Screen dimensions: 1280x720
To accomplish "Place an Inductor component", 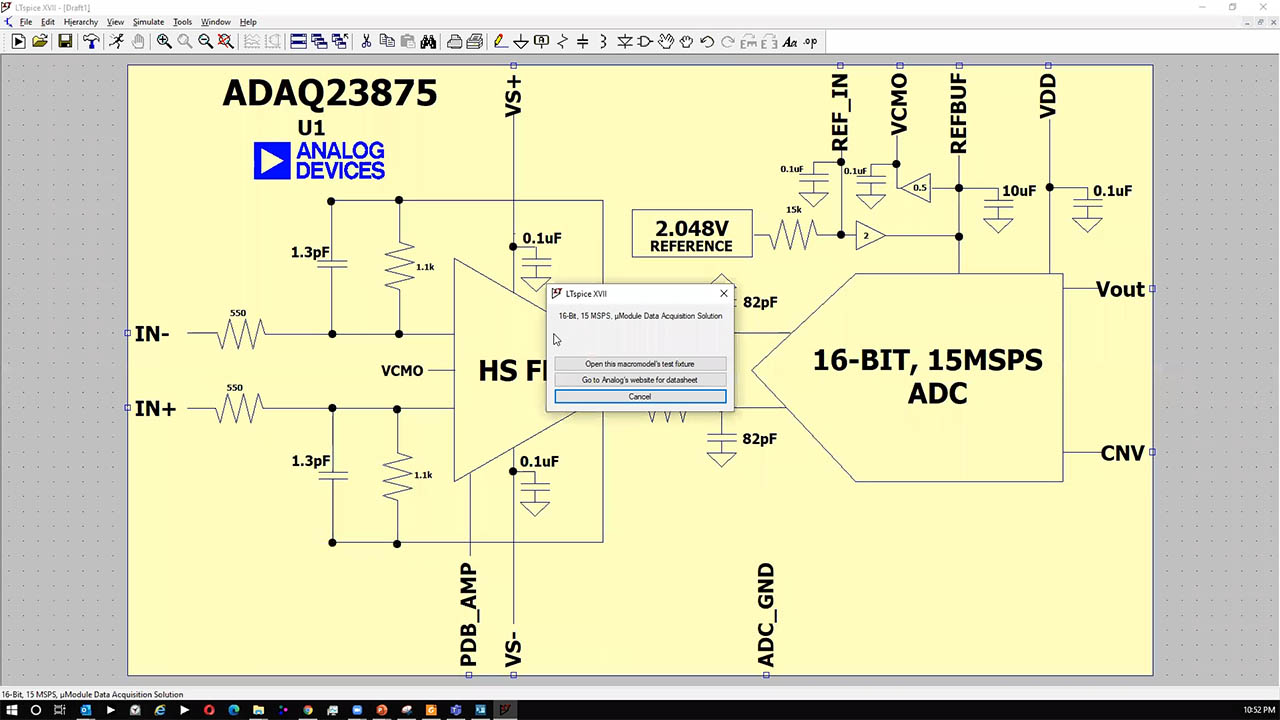I will point(604,41).
